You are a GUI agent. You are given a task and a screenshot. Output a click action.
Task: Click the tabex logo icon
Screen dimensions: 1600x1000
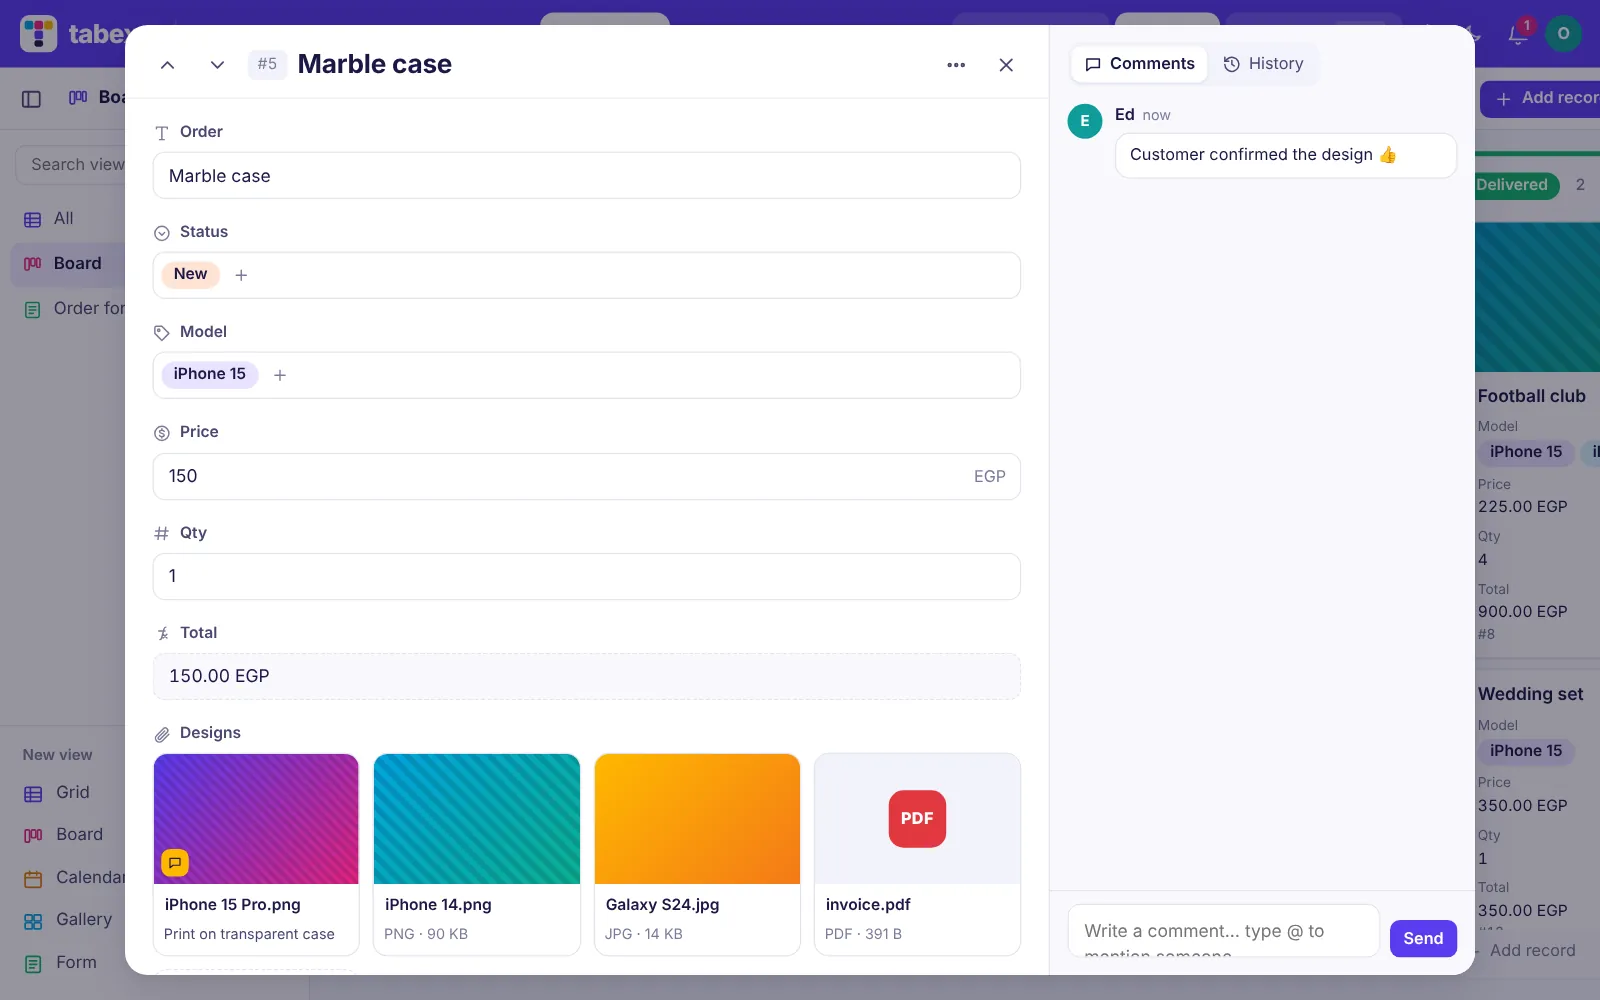point(39,34)
